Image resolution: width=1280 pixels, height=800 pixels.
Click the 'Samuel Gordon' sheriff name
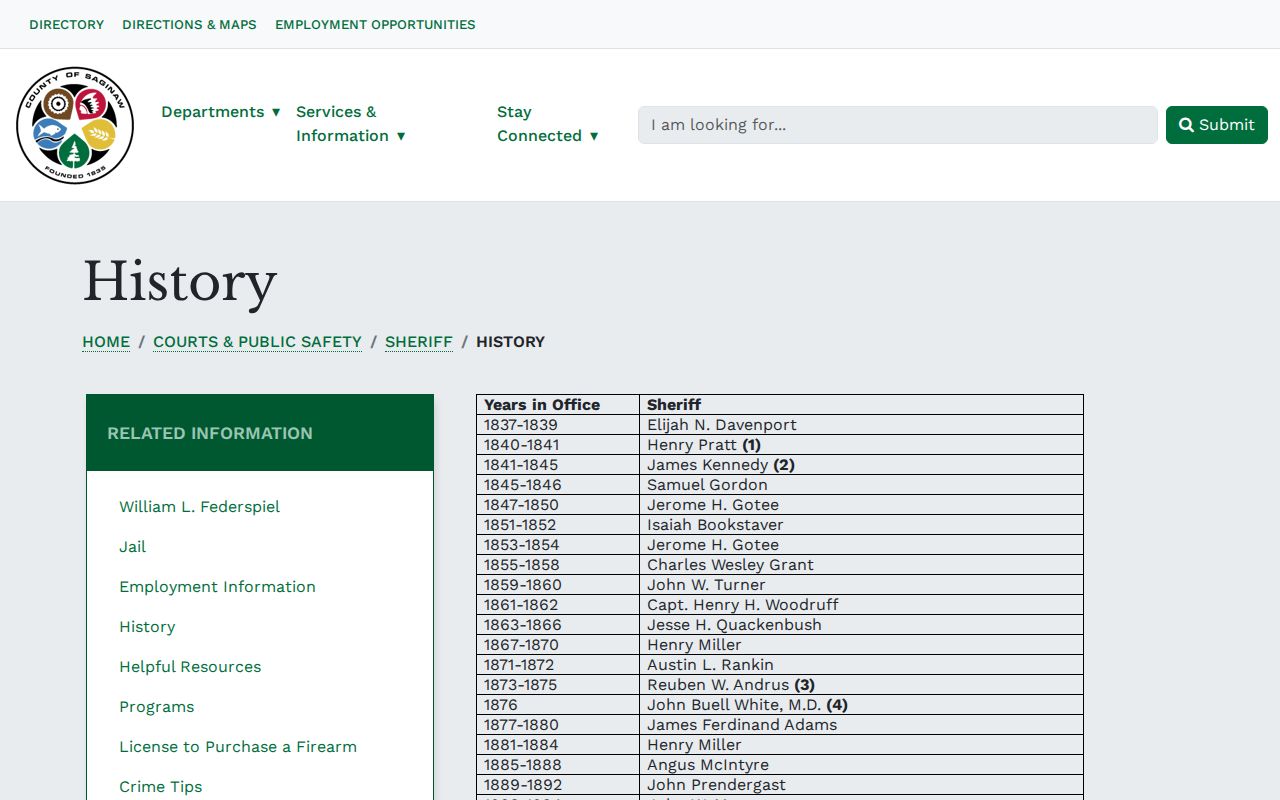tap(861, 485)
